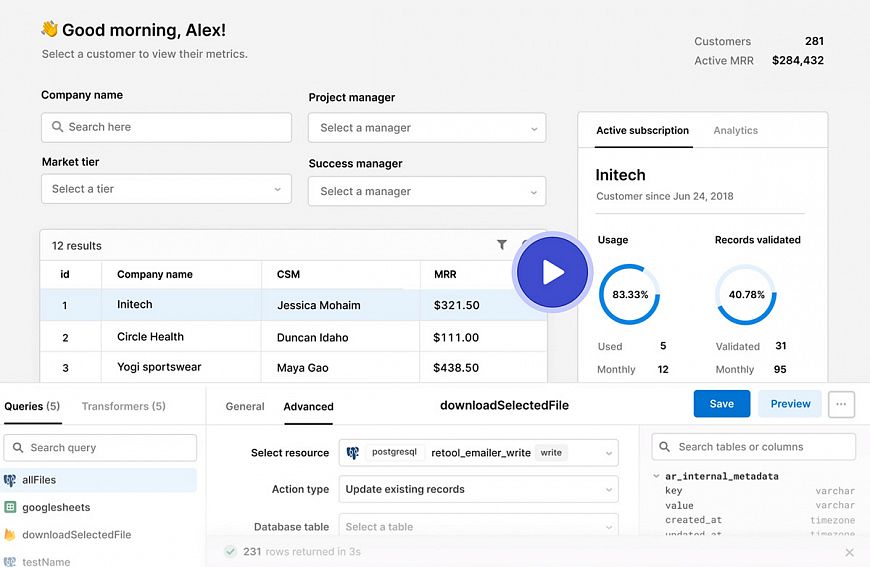
Task: Open the General query tab
Action: click(245, 406)
